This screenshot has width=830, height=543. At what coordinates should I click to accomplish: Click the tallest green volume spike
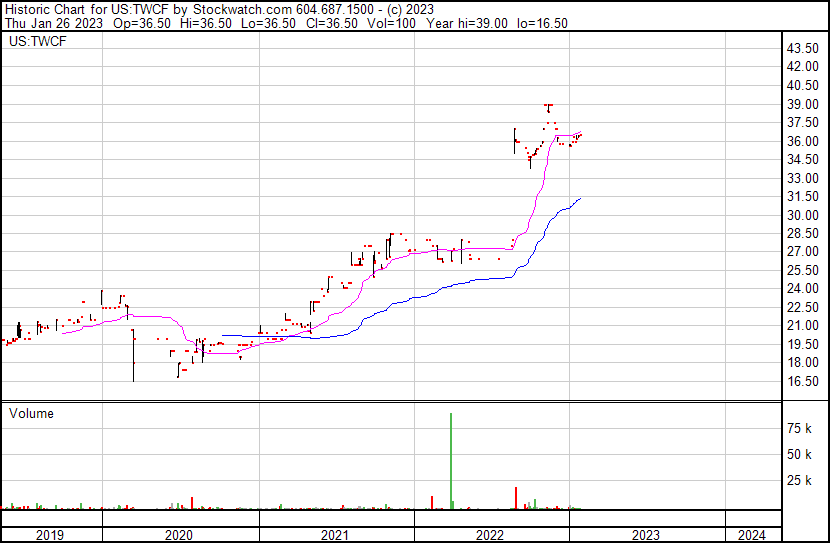(x=451, y=460)
